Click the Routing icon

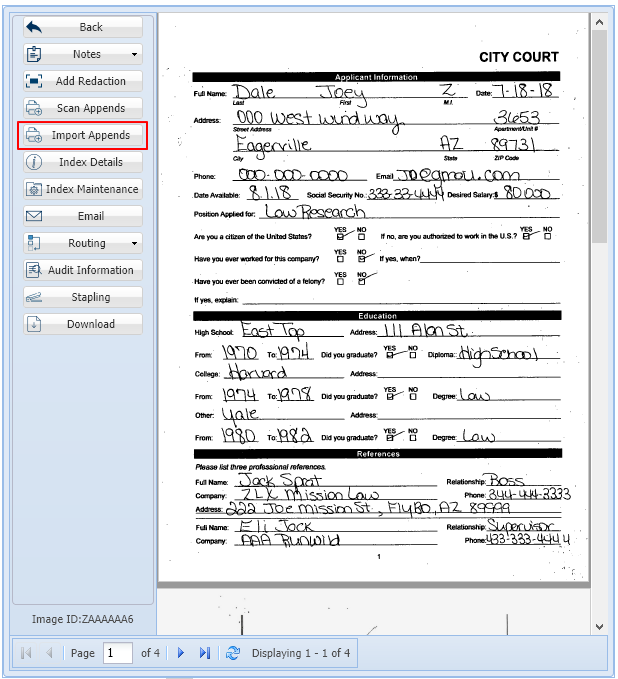click(x=34, y=243)
